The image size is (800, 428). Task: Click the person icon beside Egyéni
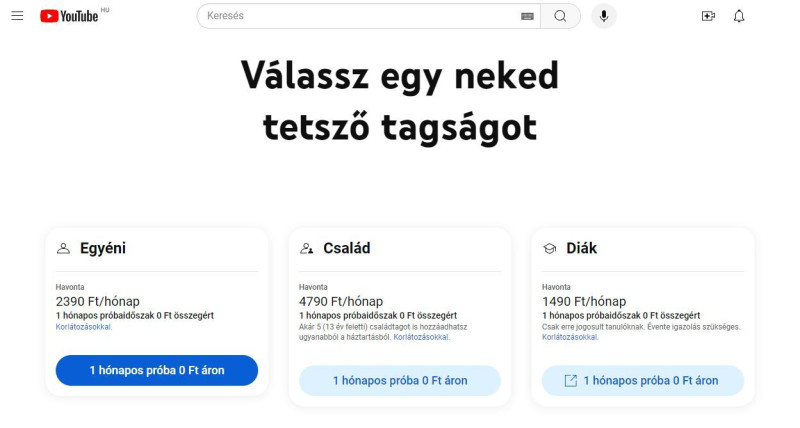(64, 248)
